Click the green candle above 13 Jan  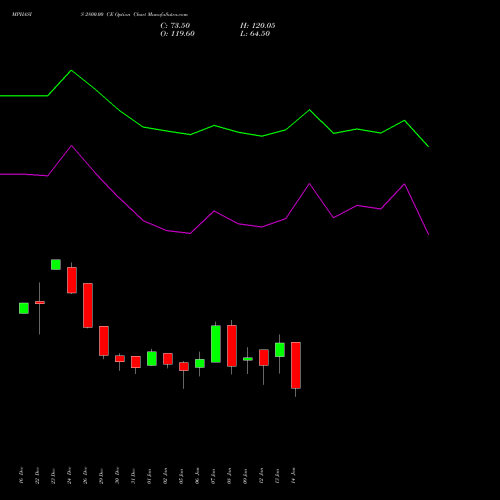280,350
